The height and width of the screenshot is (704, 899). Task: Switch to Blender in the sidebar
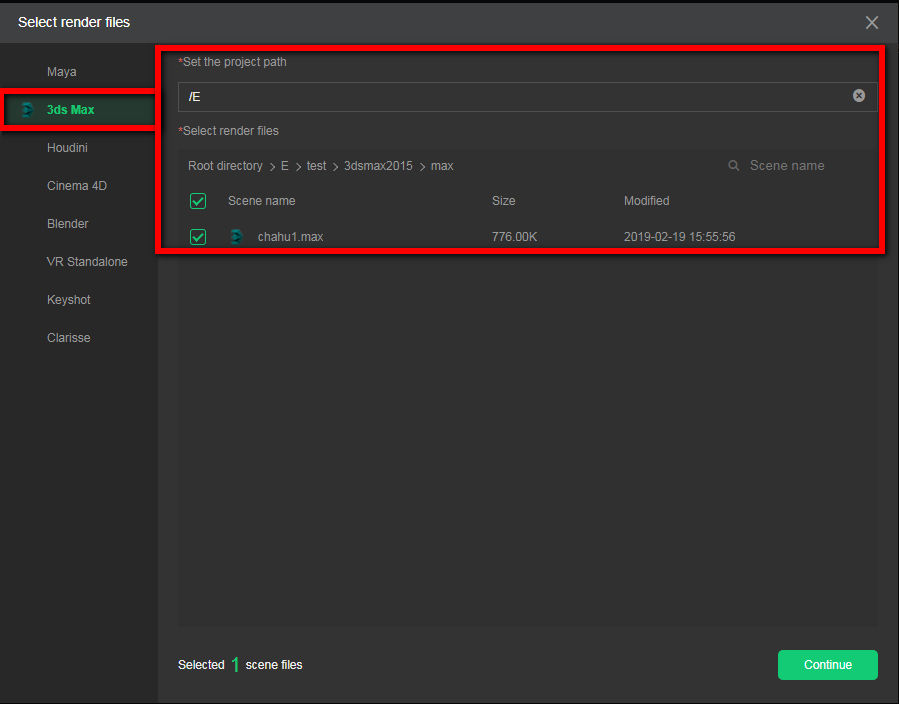click(68, 224)
